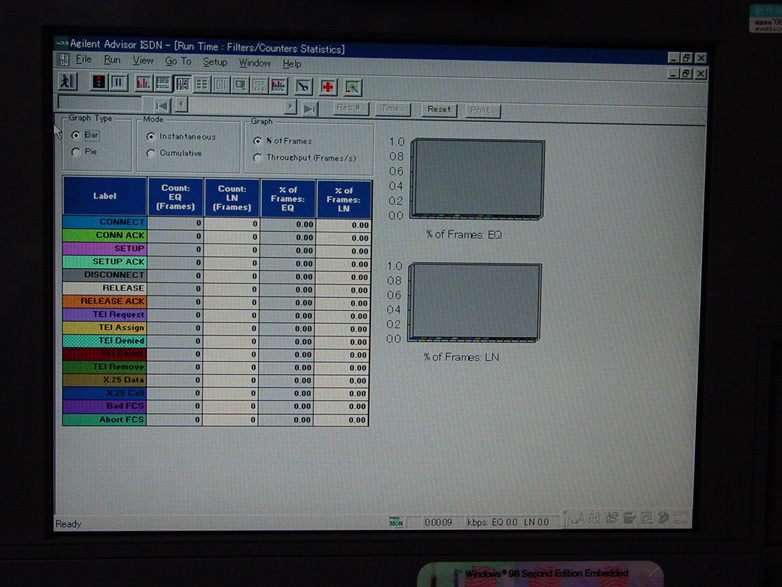This screenshot has width=782, height=587.
Task: Select % of Frames graph option
Action: 282,141
